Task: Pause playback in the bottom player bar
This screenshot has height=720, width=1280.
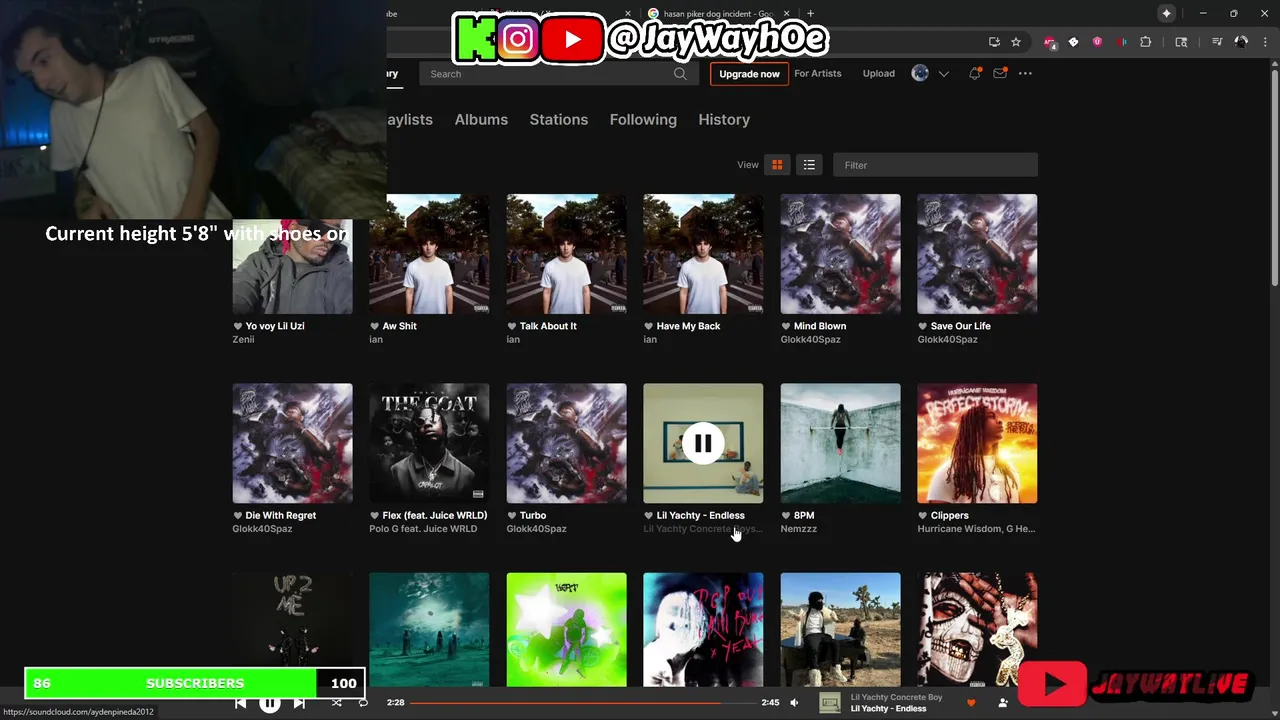Action: (x=270, y=703)
